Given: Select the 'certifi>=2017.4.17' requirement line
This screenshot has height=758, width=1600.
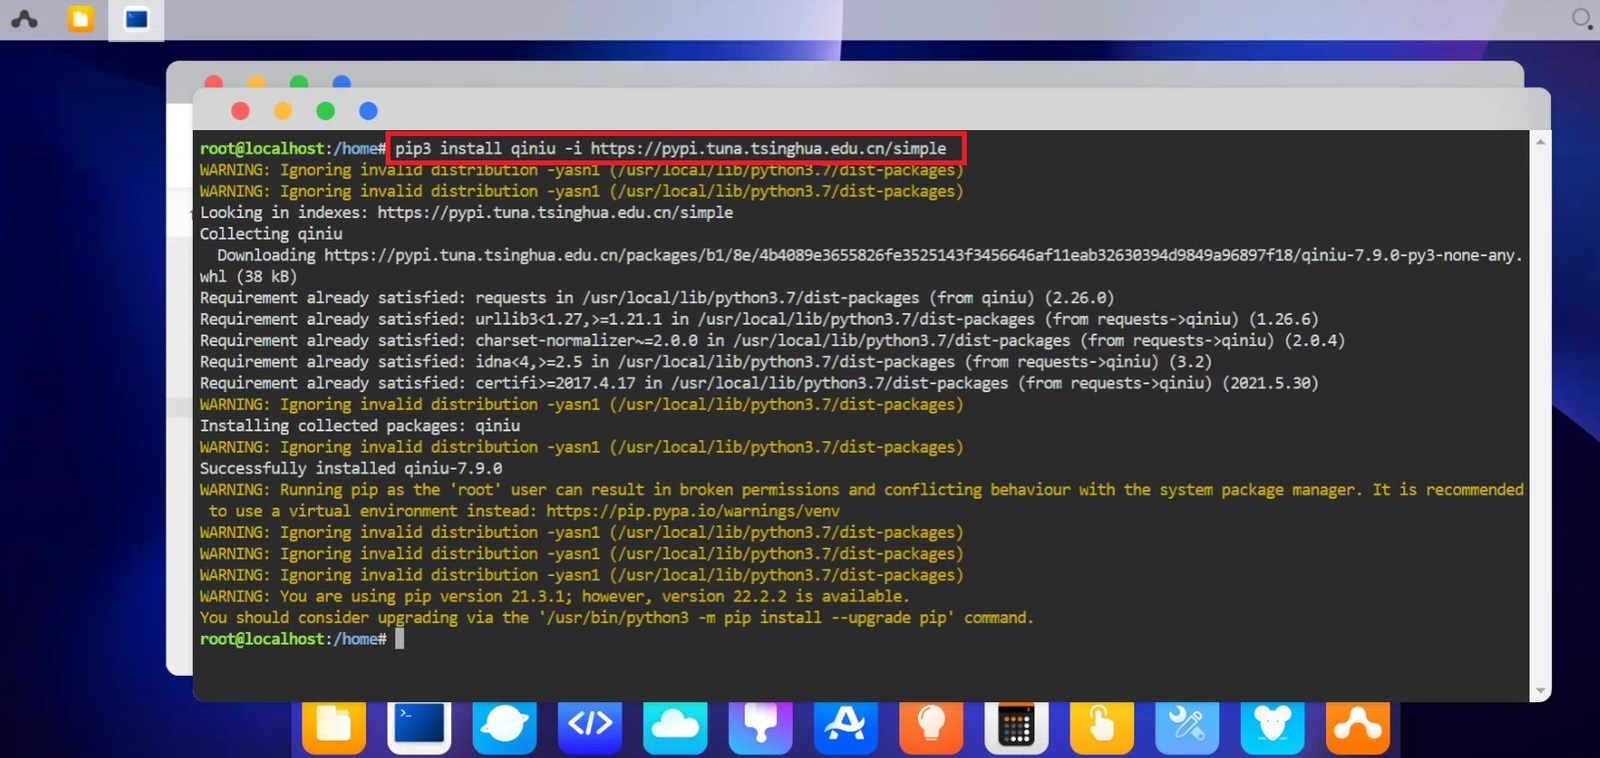Looking at the screenshot, I should point(759,384).
